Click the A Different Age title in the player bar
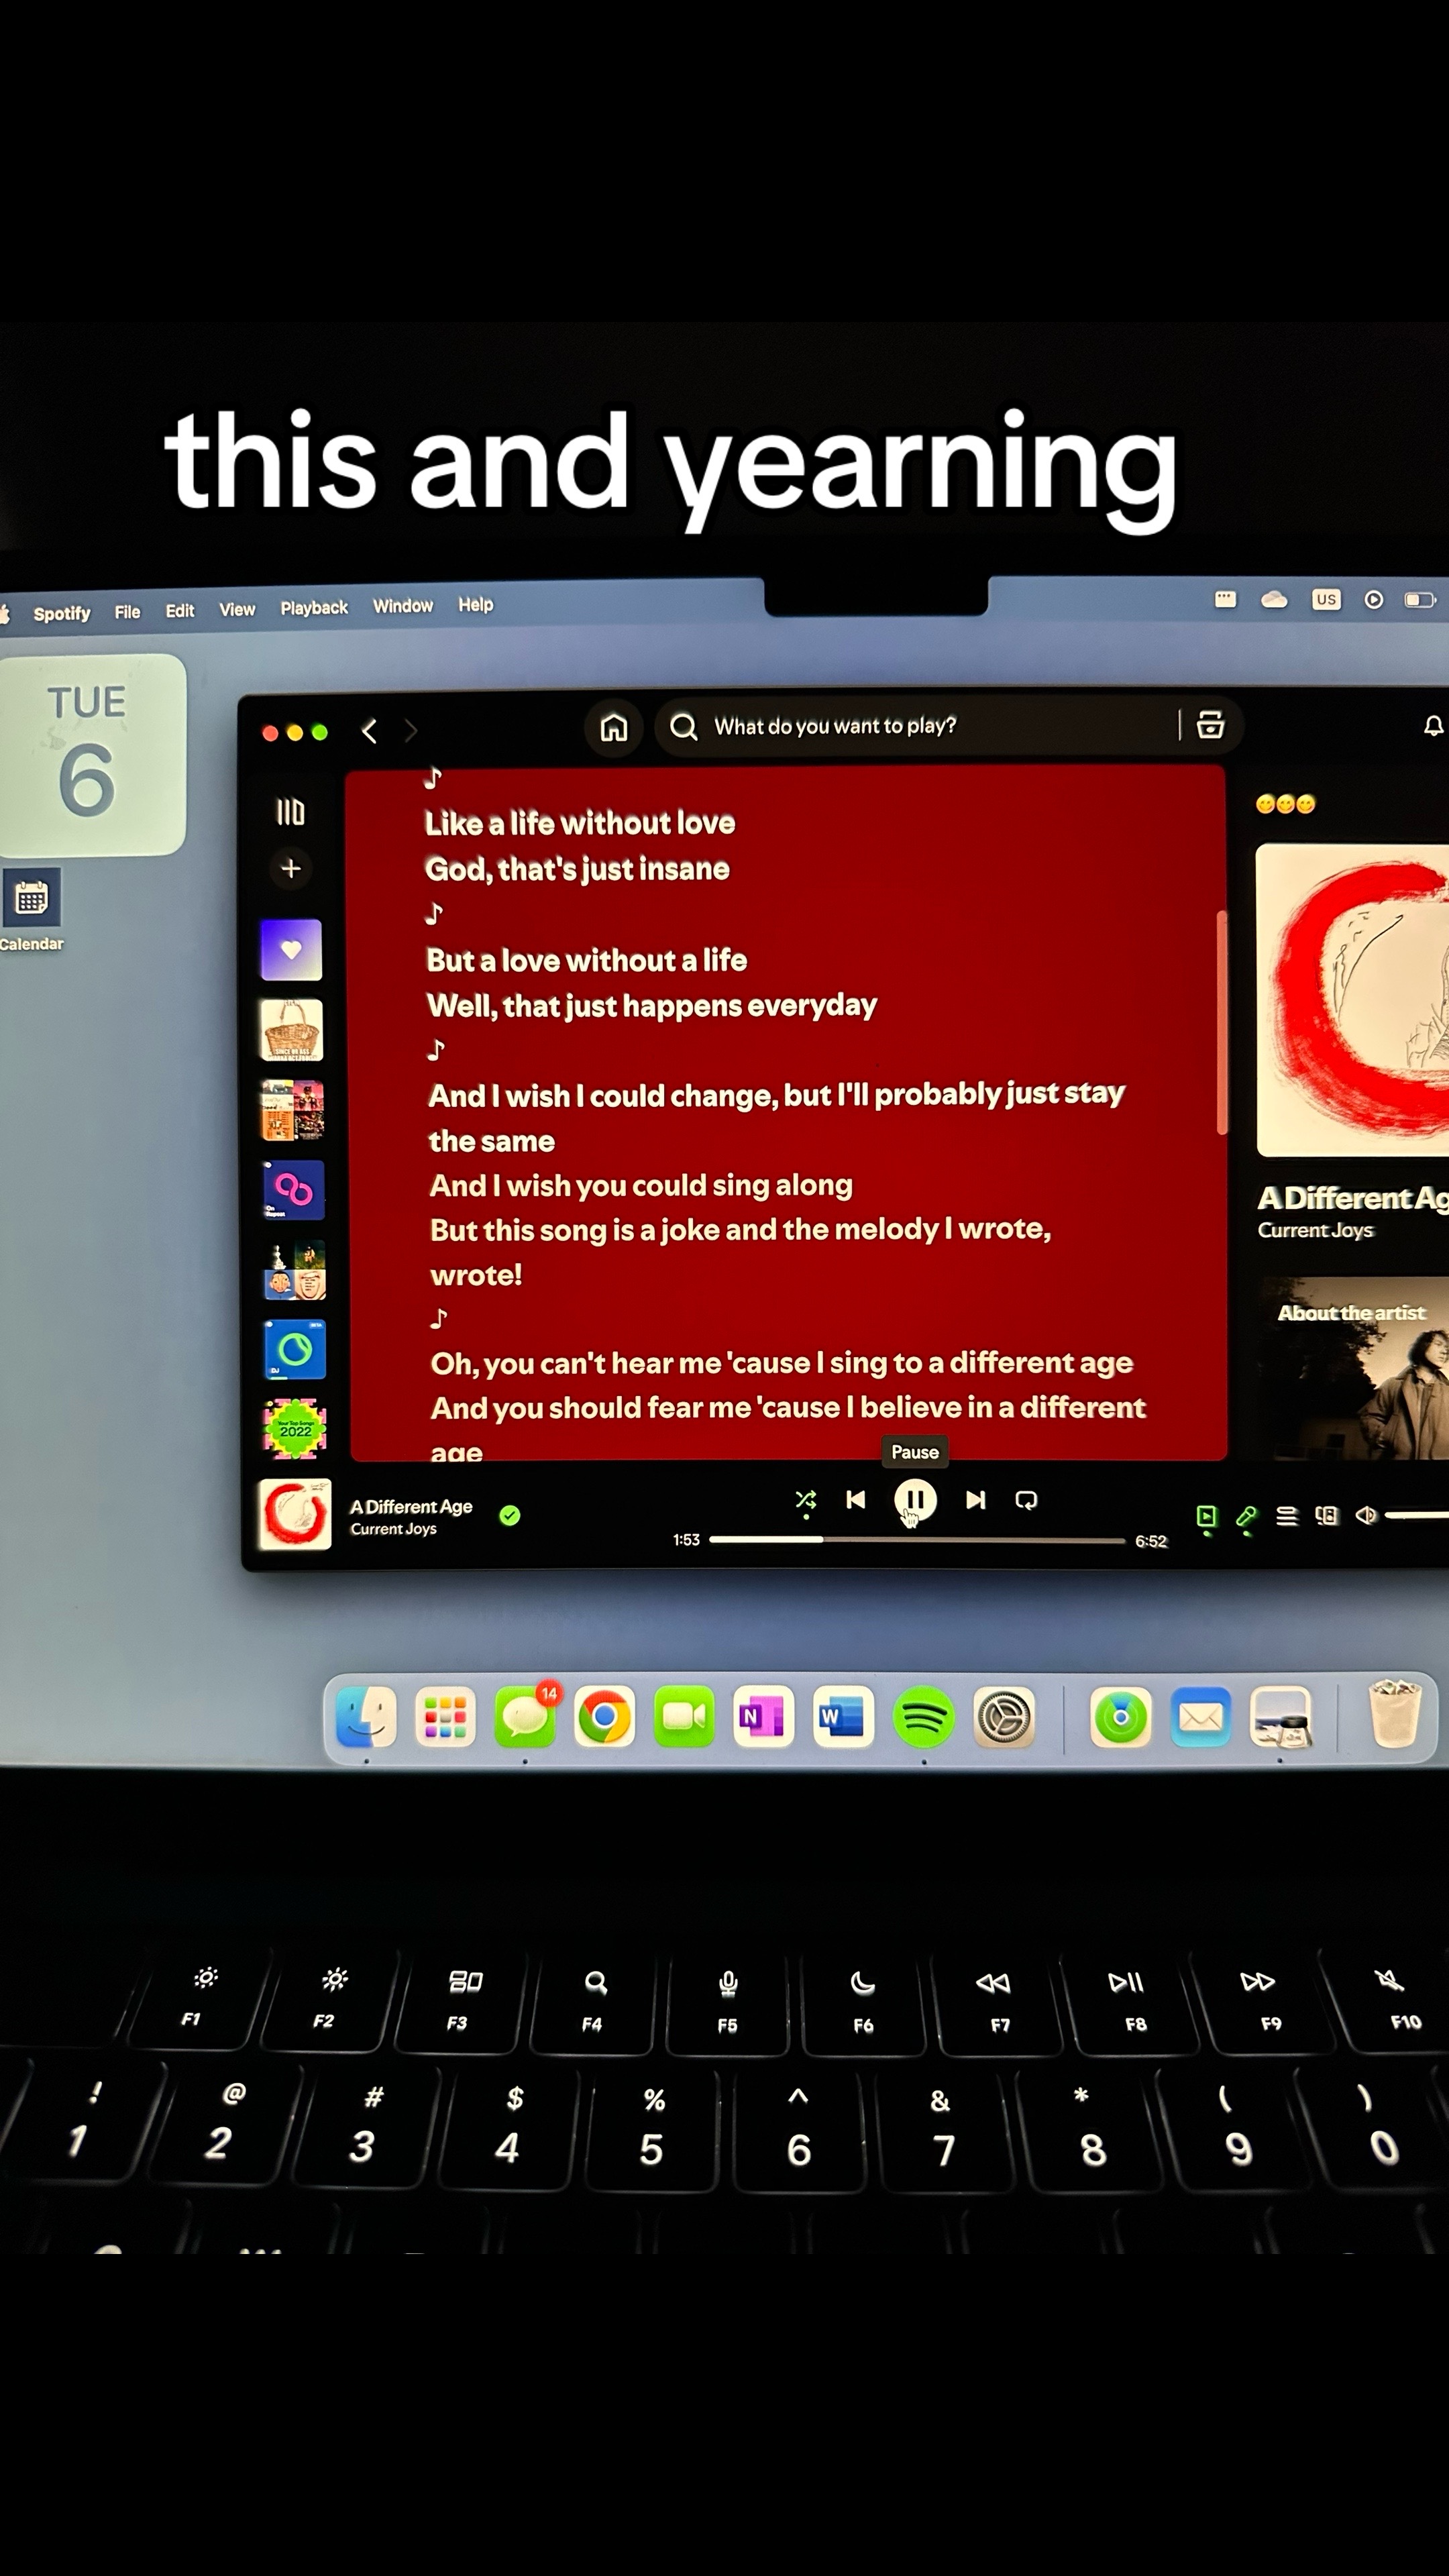 click(411, 1507)
